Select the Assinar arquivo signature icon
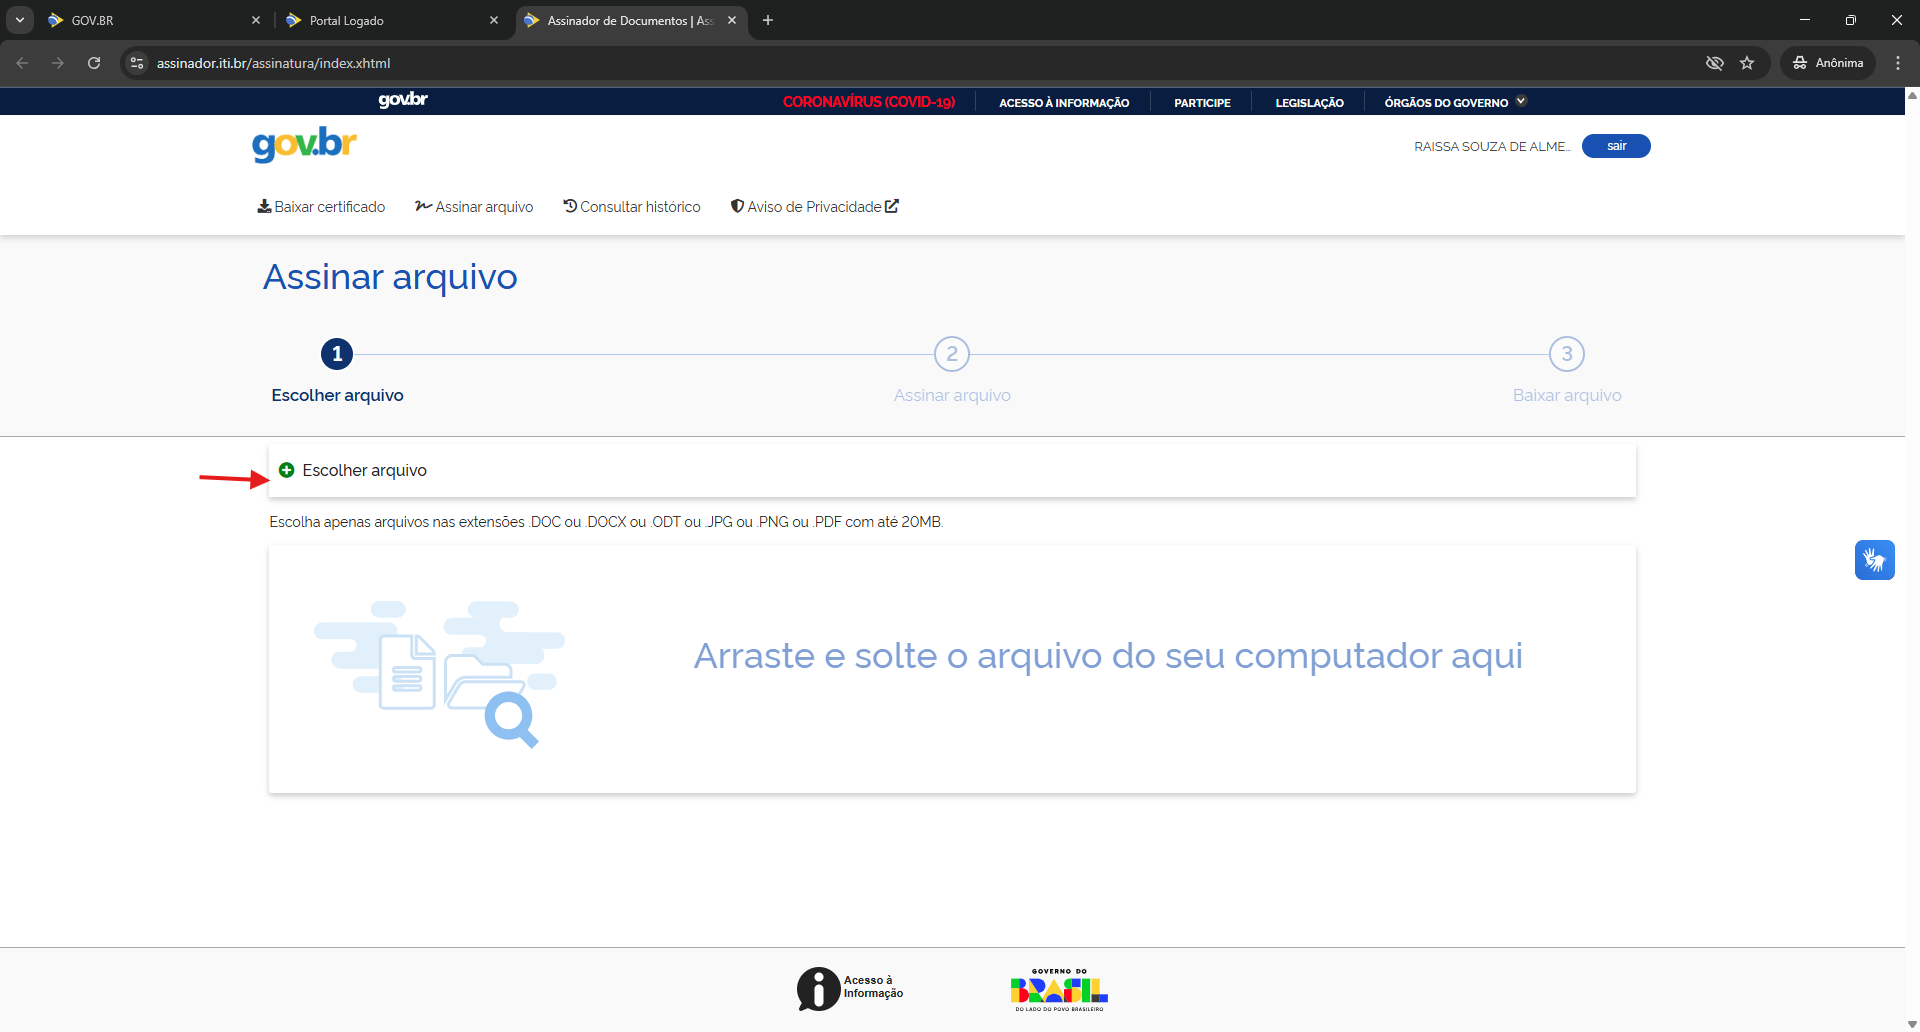 coord(424,206)
